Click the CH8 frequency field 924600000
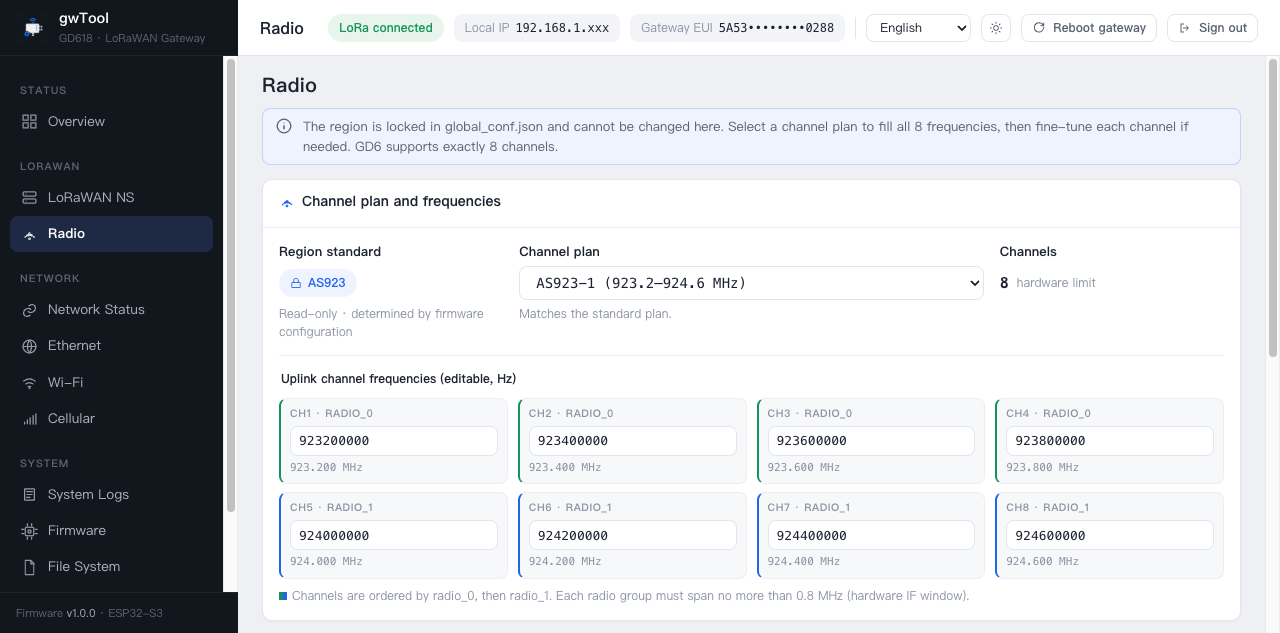 point(1110,535)
